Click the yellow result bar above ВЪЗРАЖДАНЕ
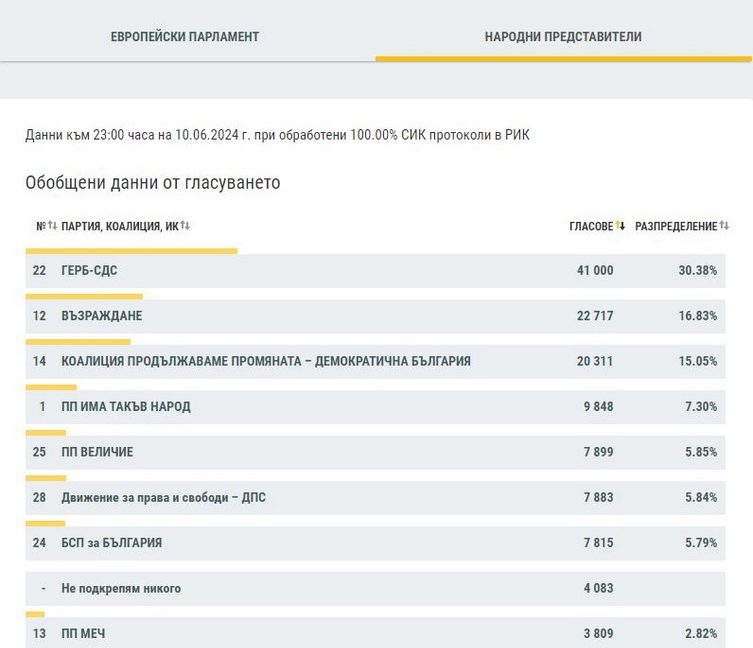The height and width of the screenshot is (648, 753). pyautogui.click(x=84, y=296)
